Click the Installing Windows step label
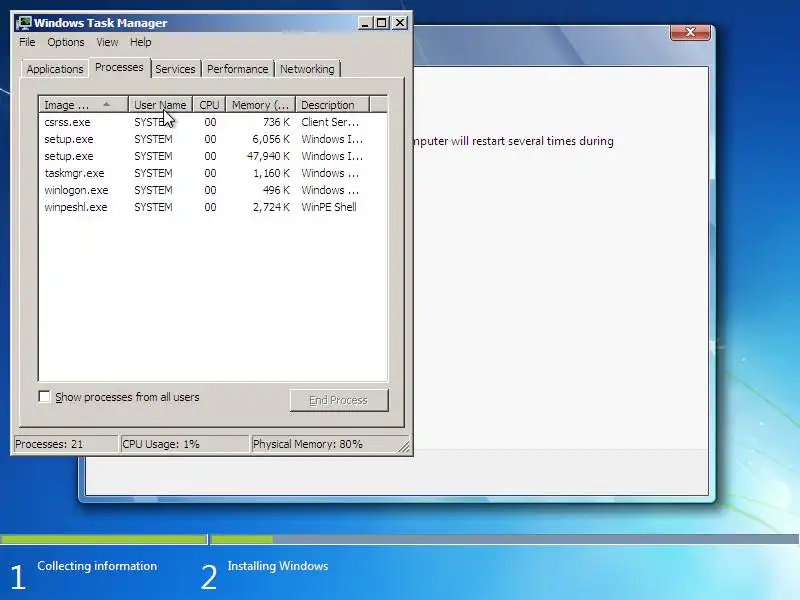The height and width of the screenshot is (600, 800). [x=278, y=566]
